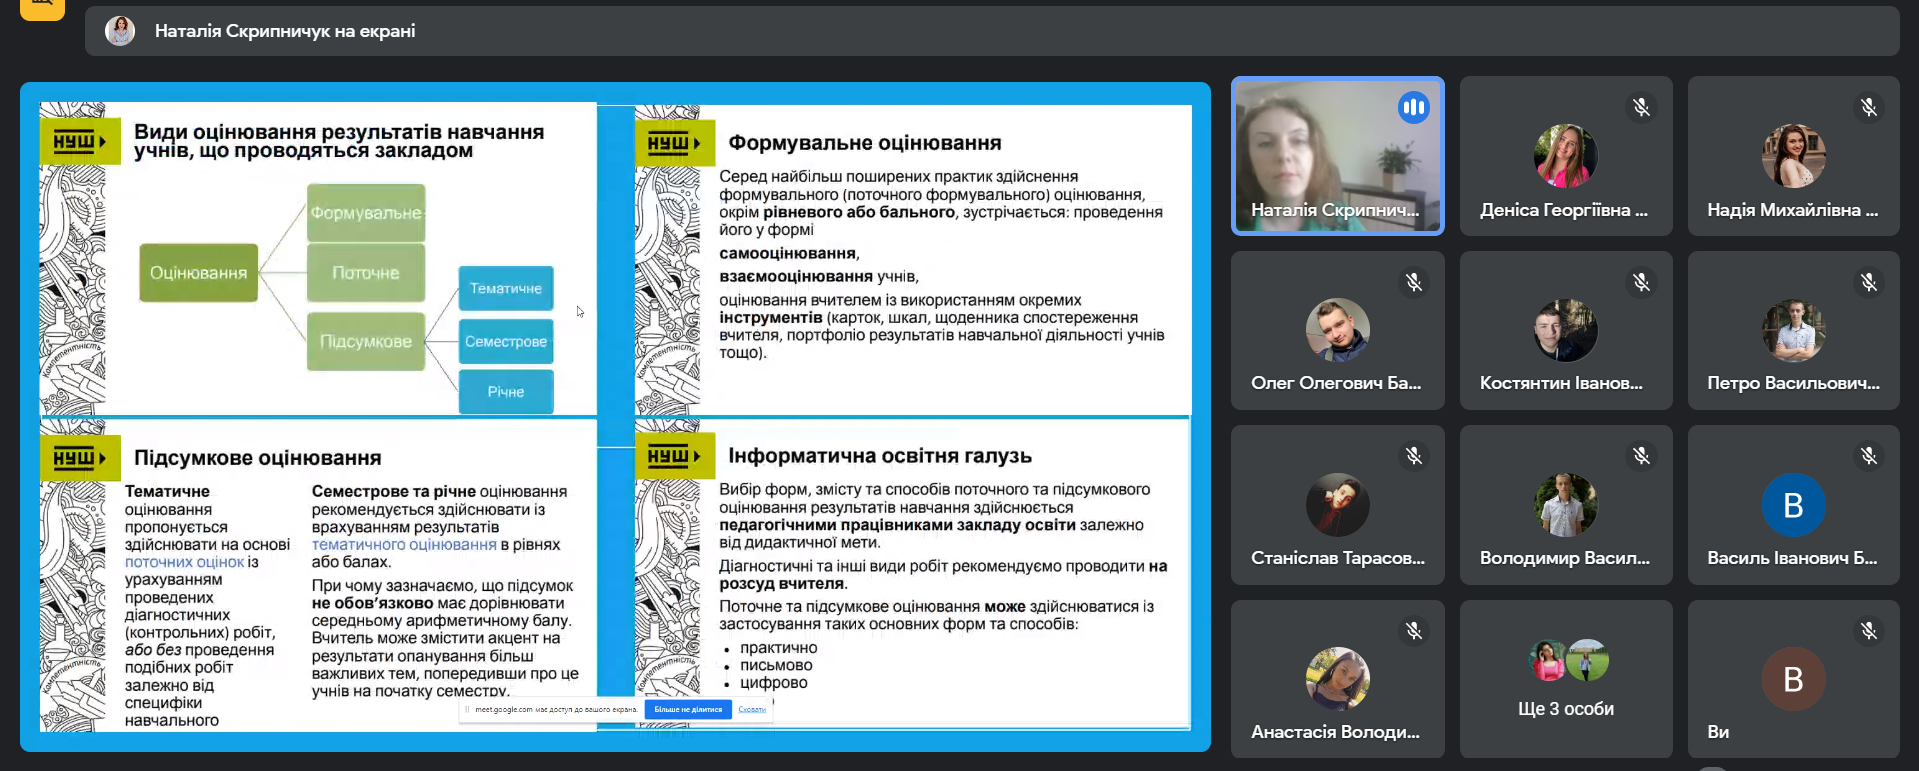Click the name label Олег Олегович Ба...
The image size is (1919, 771).
1336,383
